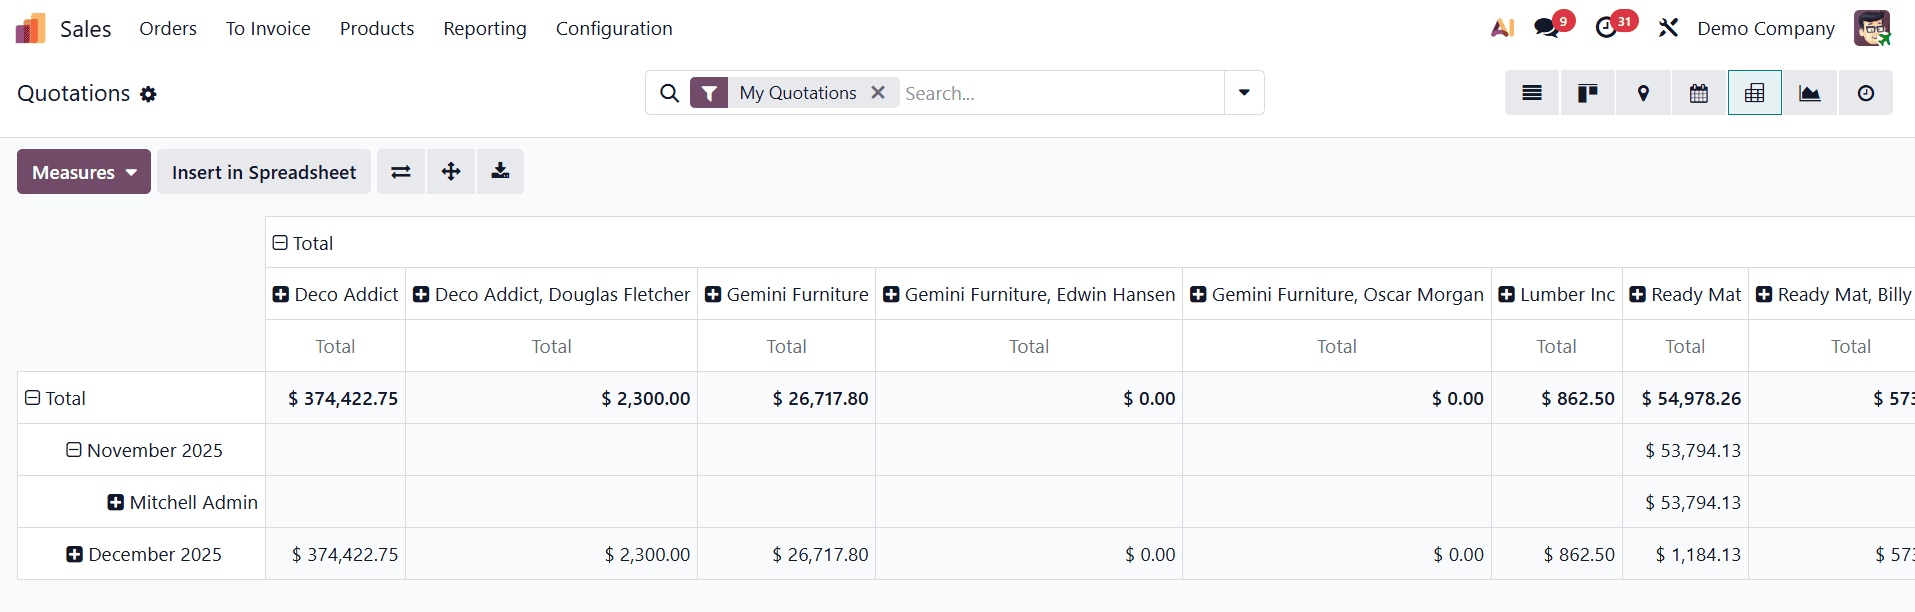Open the Demo Company switcher
Image resolution: width=1915 pixels, height=612 pixels.
1766,28
